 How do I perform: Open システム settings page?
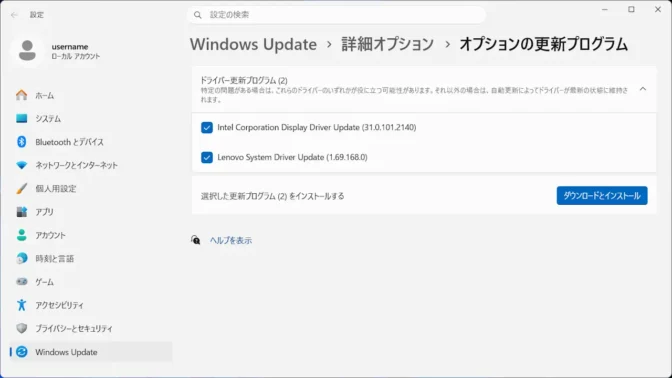pos(91,119)
